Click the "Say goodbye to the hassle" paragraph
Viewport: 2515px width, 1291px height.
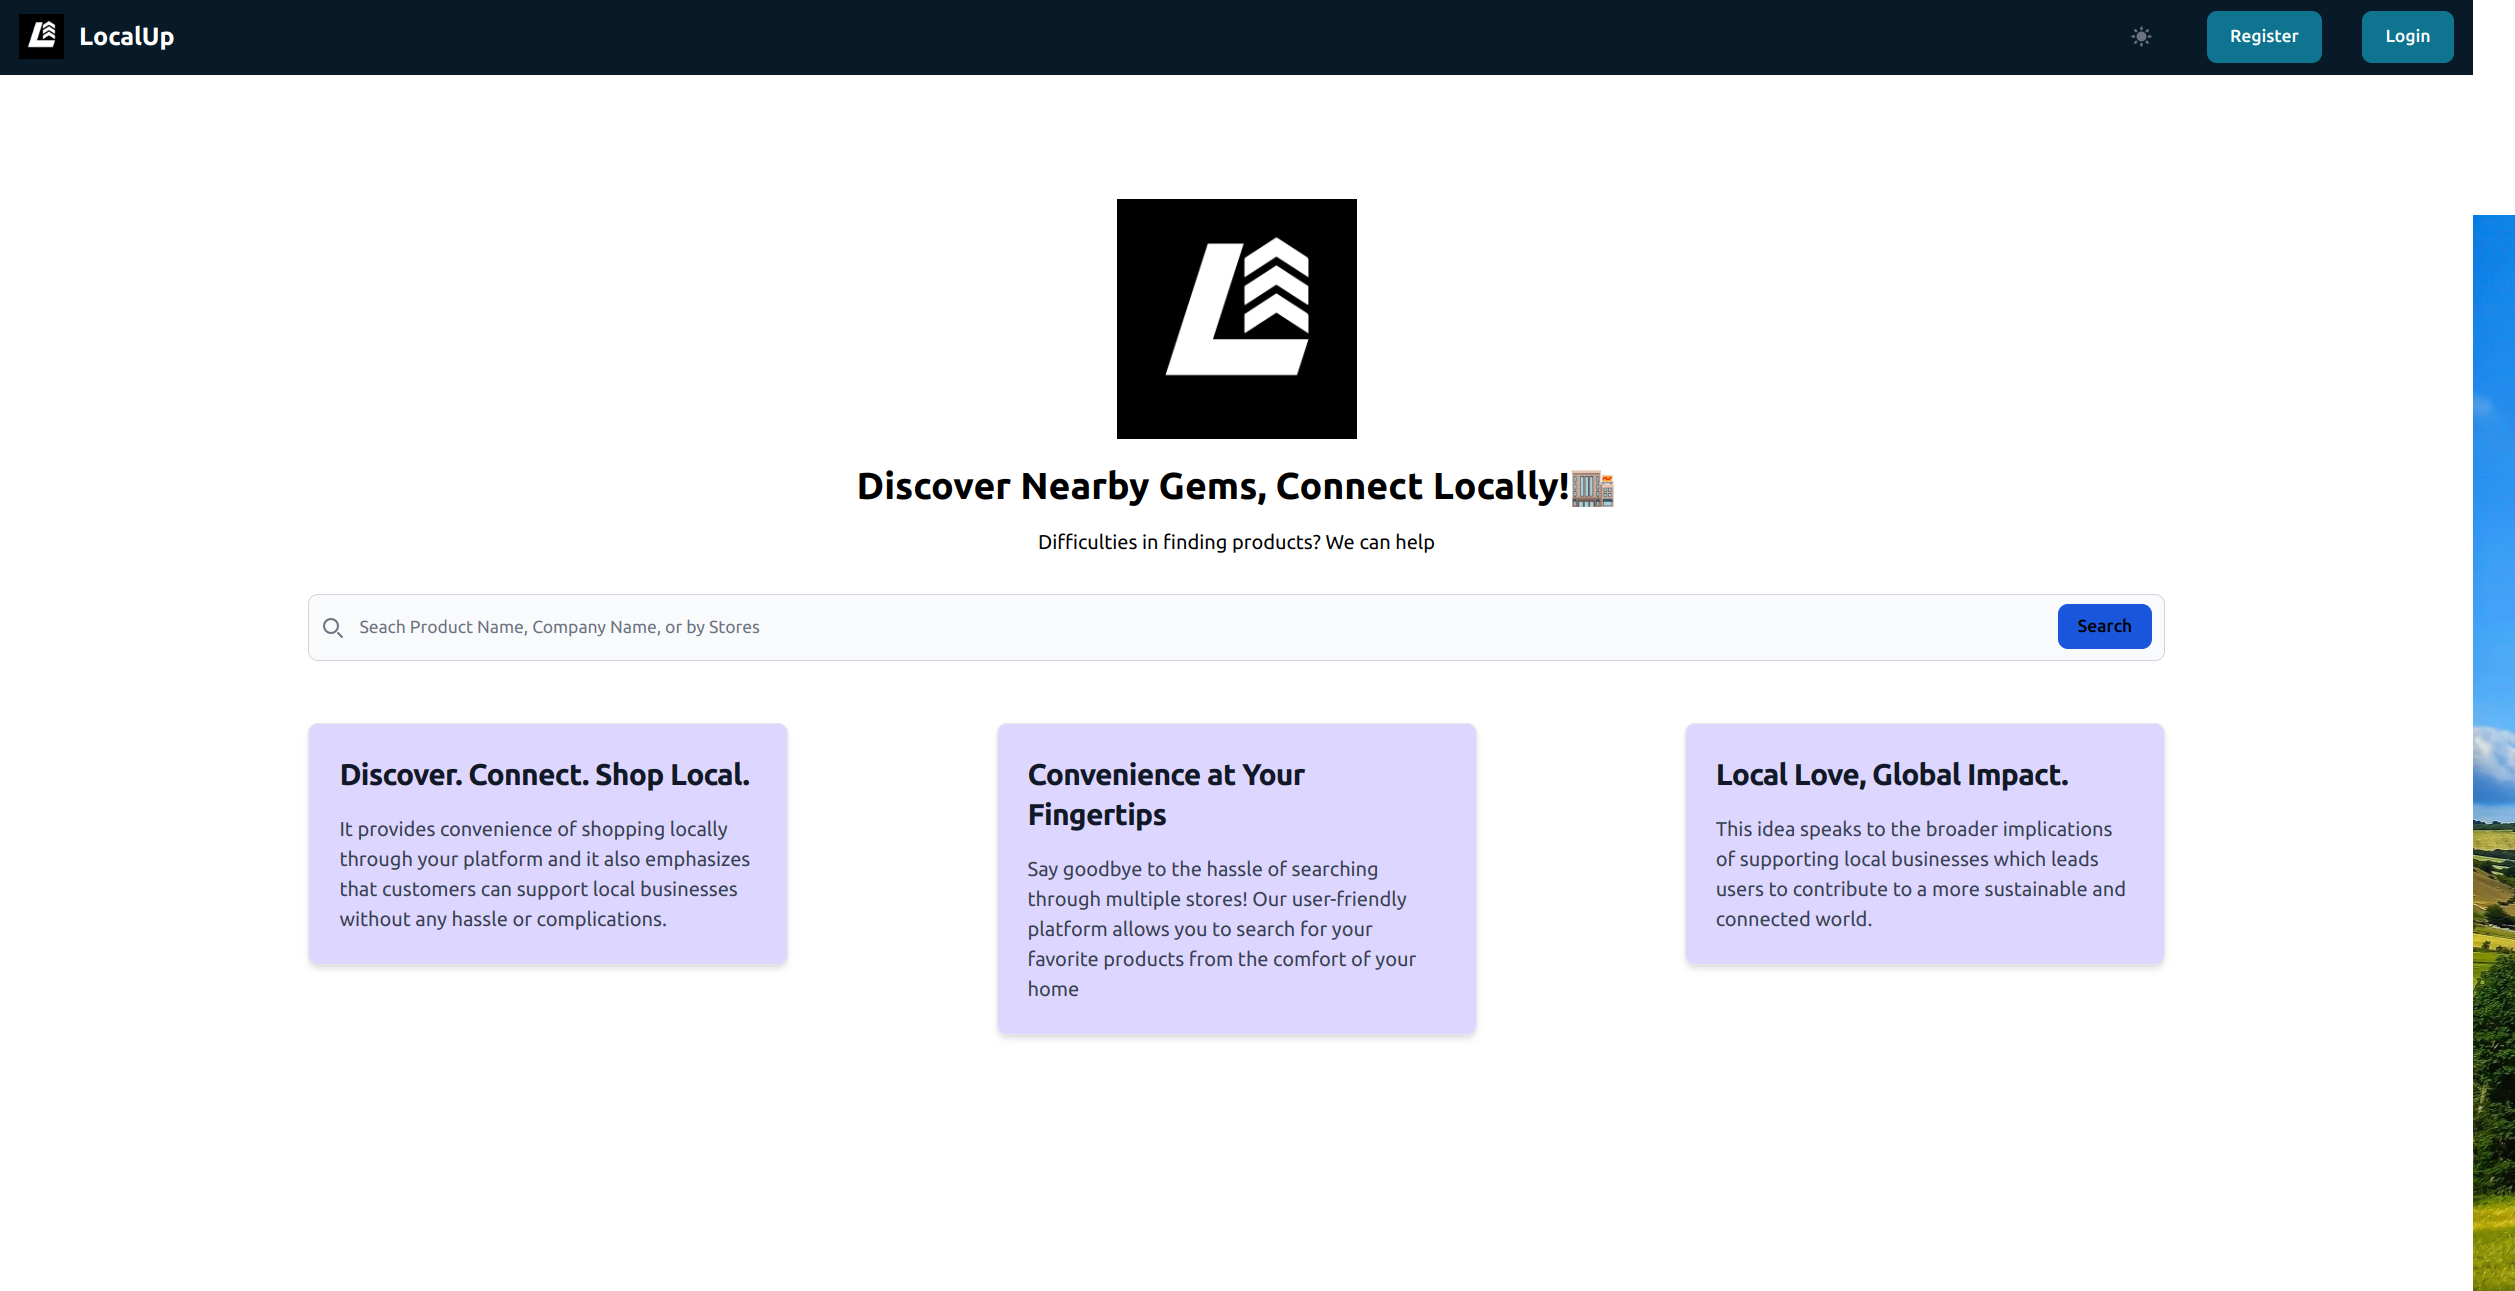[x=1220, y=929]
